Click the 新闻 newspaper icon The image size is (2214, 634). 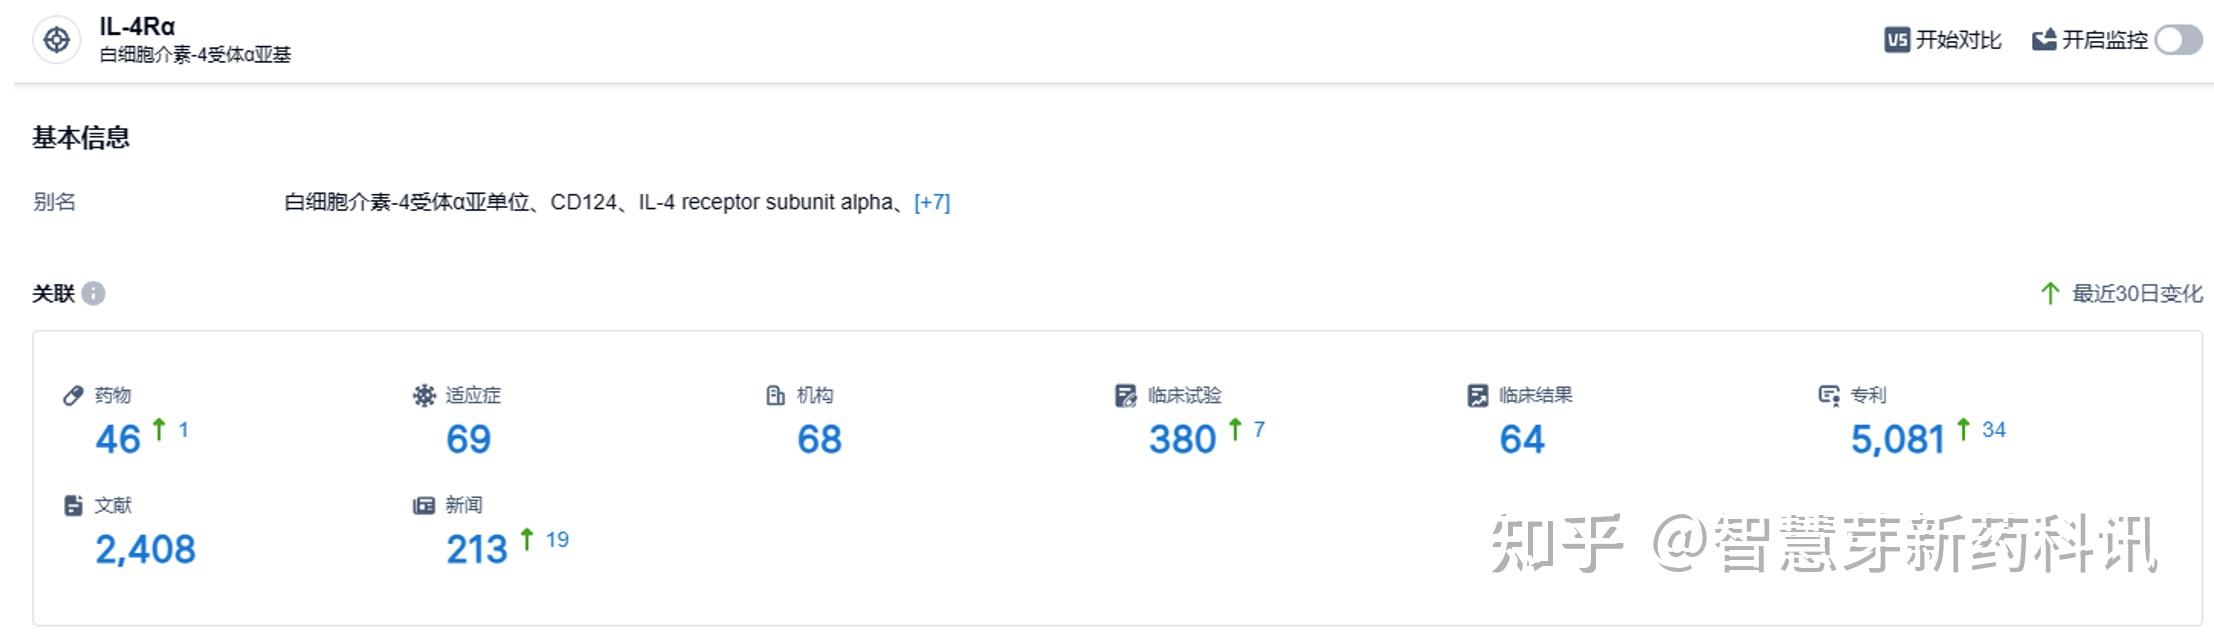pyautogui.click(x=424, y=505)
